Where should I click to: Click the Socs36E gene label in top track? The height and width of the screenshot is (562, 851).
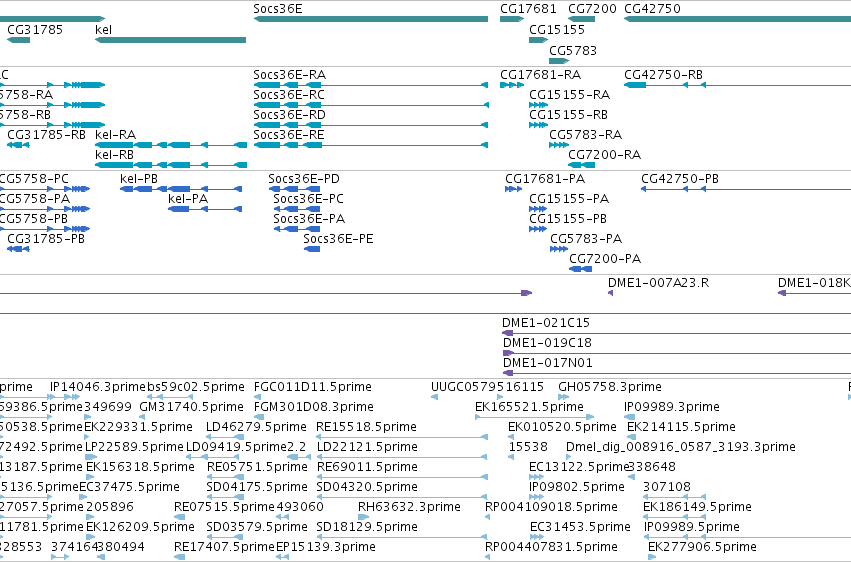(x=278, y=9)
